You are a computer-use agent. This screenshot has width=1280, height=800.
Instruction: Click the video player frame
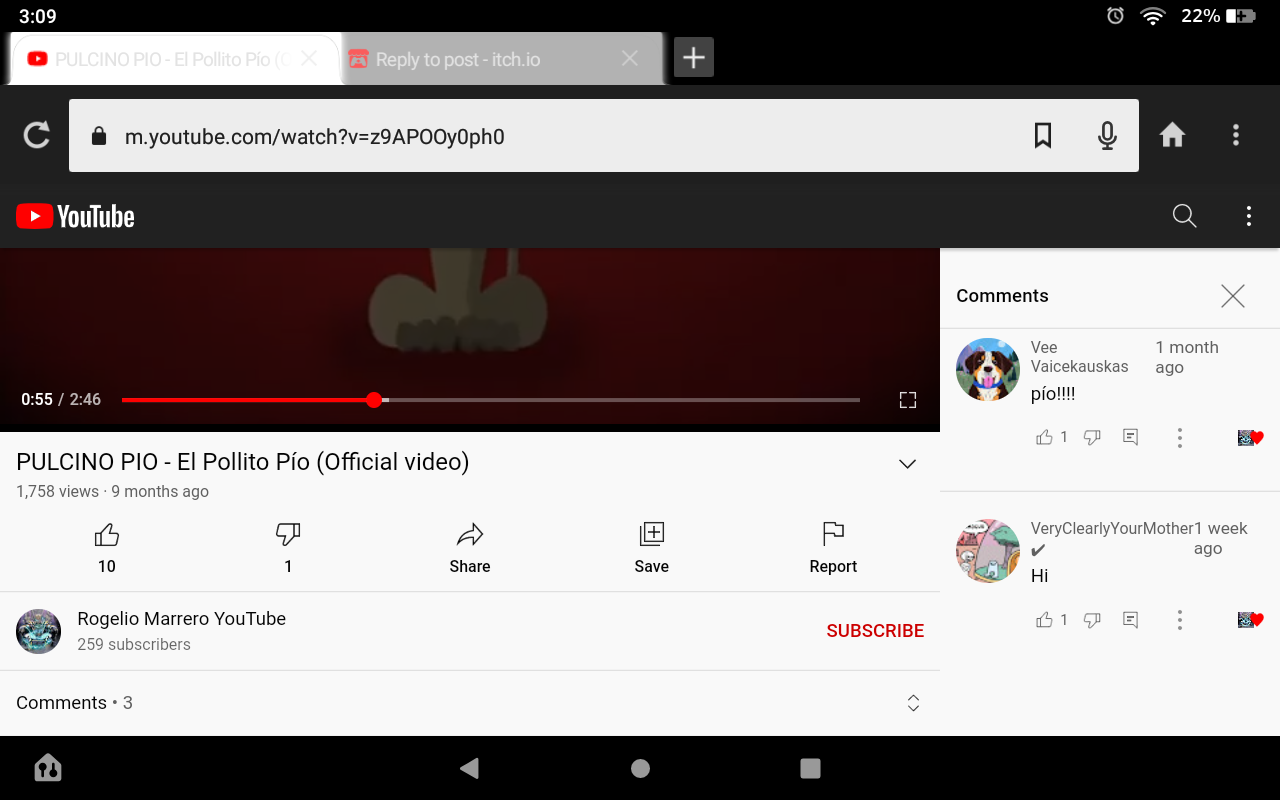pos(470,340)
